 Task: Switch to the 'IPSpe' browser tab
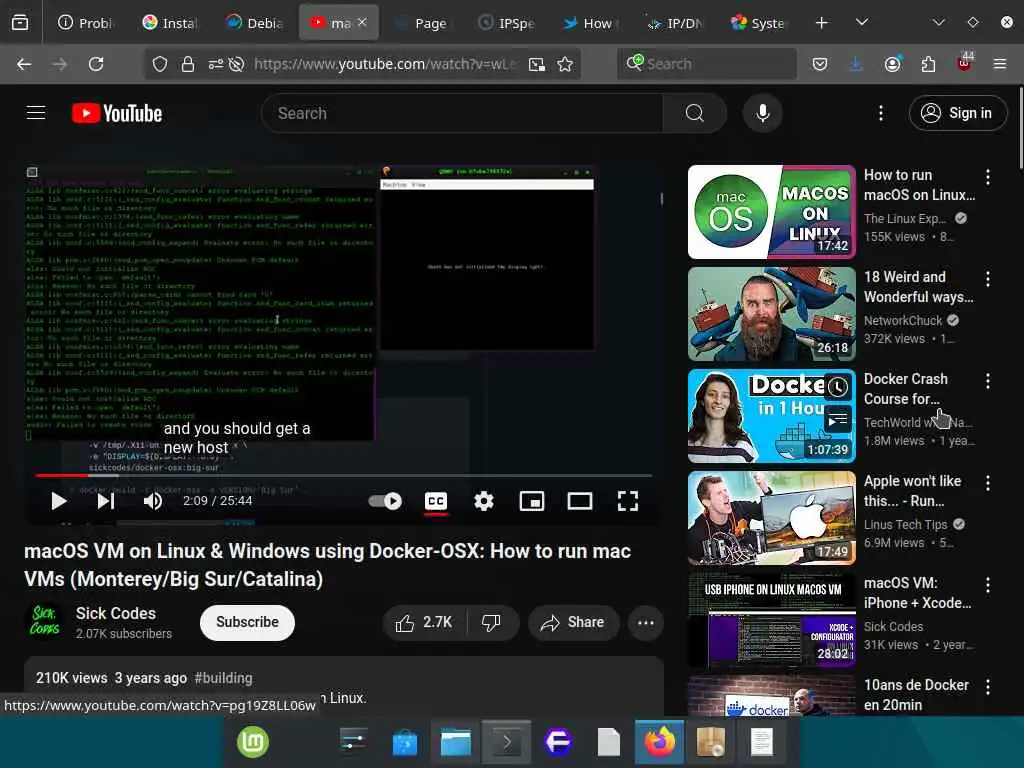point(507,23)
